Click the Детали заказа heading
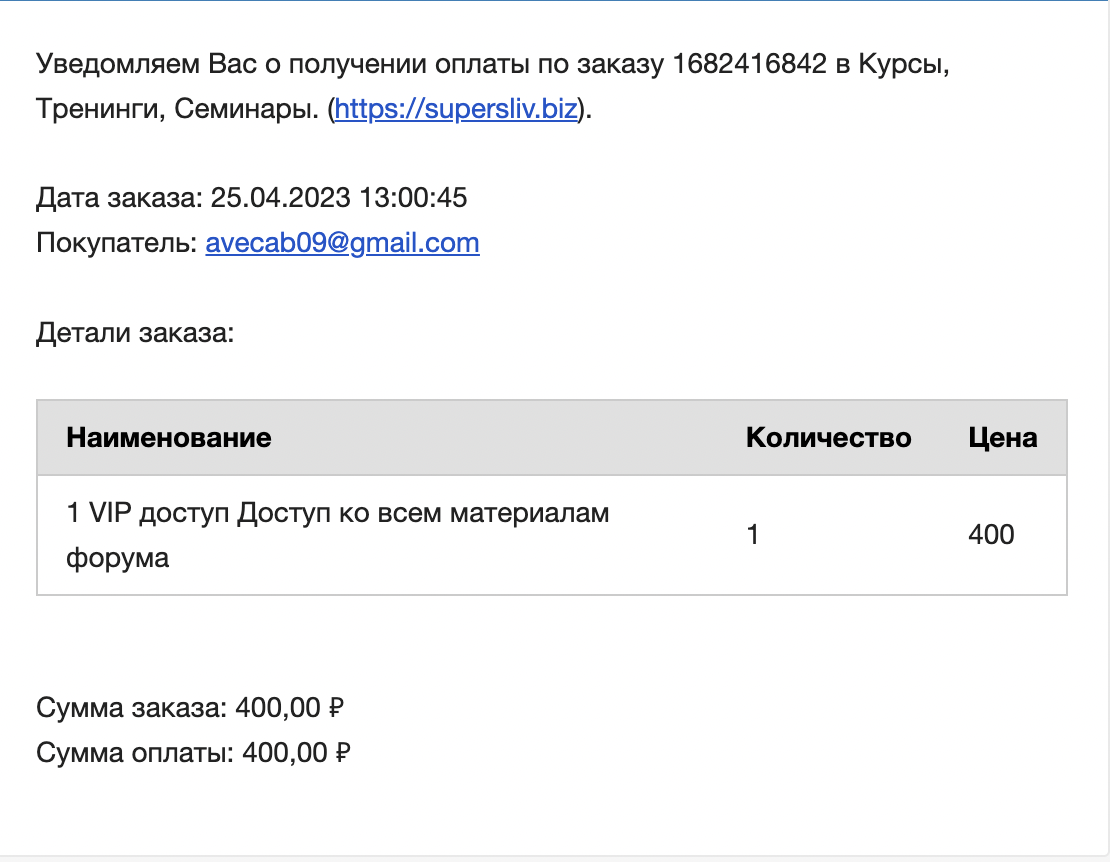 click(x=135, y=333)
